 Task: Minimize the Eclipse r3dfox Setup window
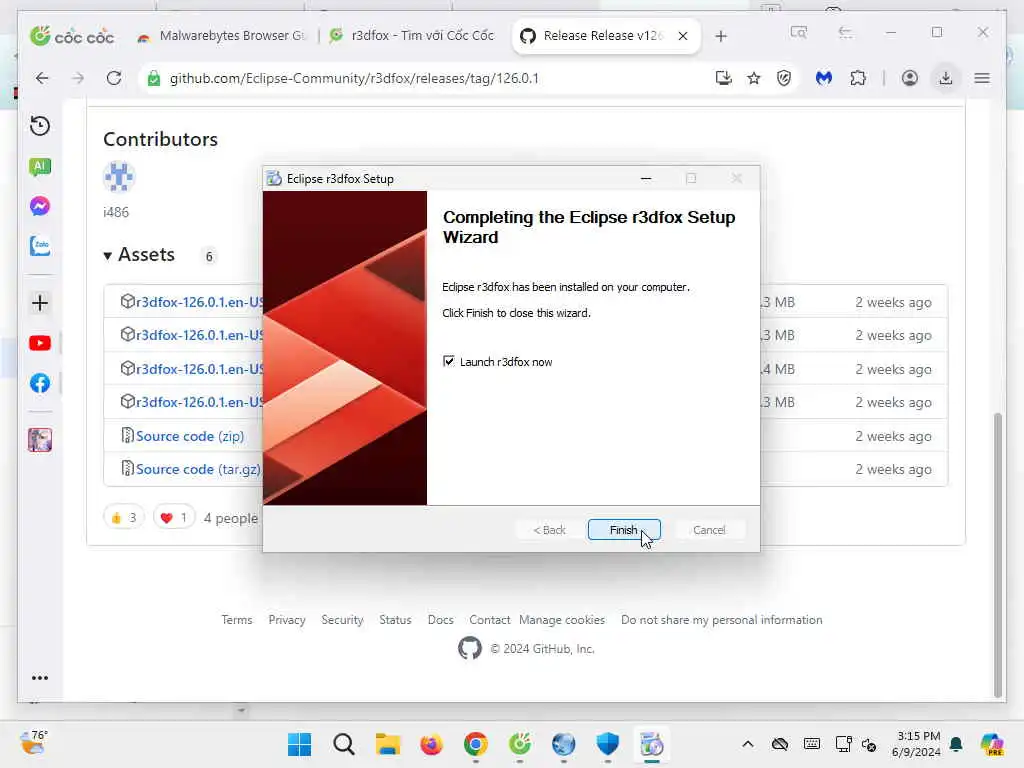(646, 178)
